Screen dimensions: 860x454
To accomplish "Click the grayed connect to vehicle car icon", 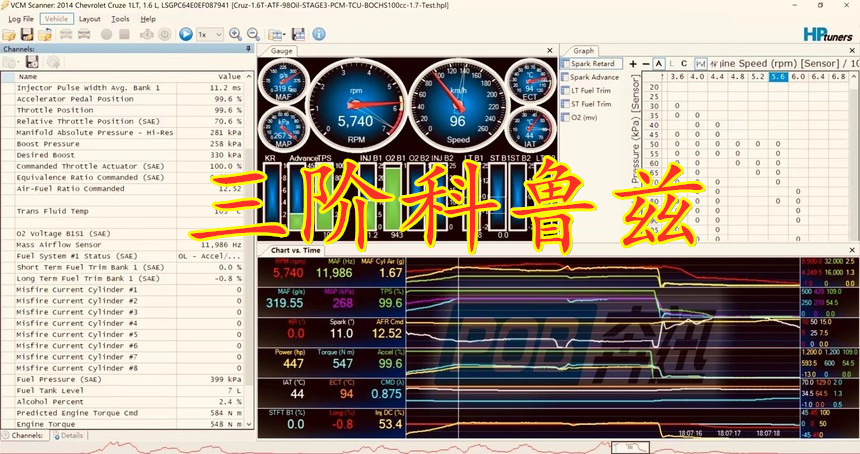I will (x=66, y=35).
